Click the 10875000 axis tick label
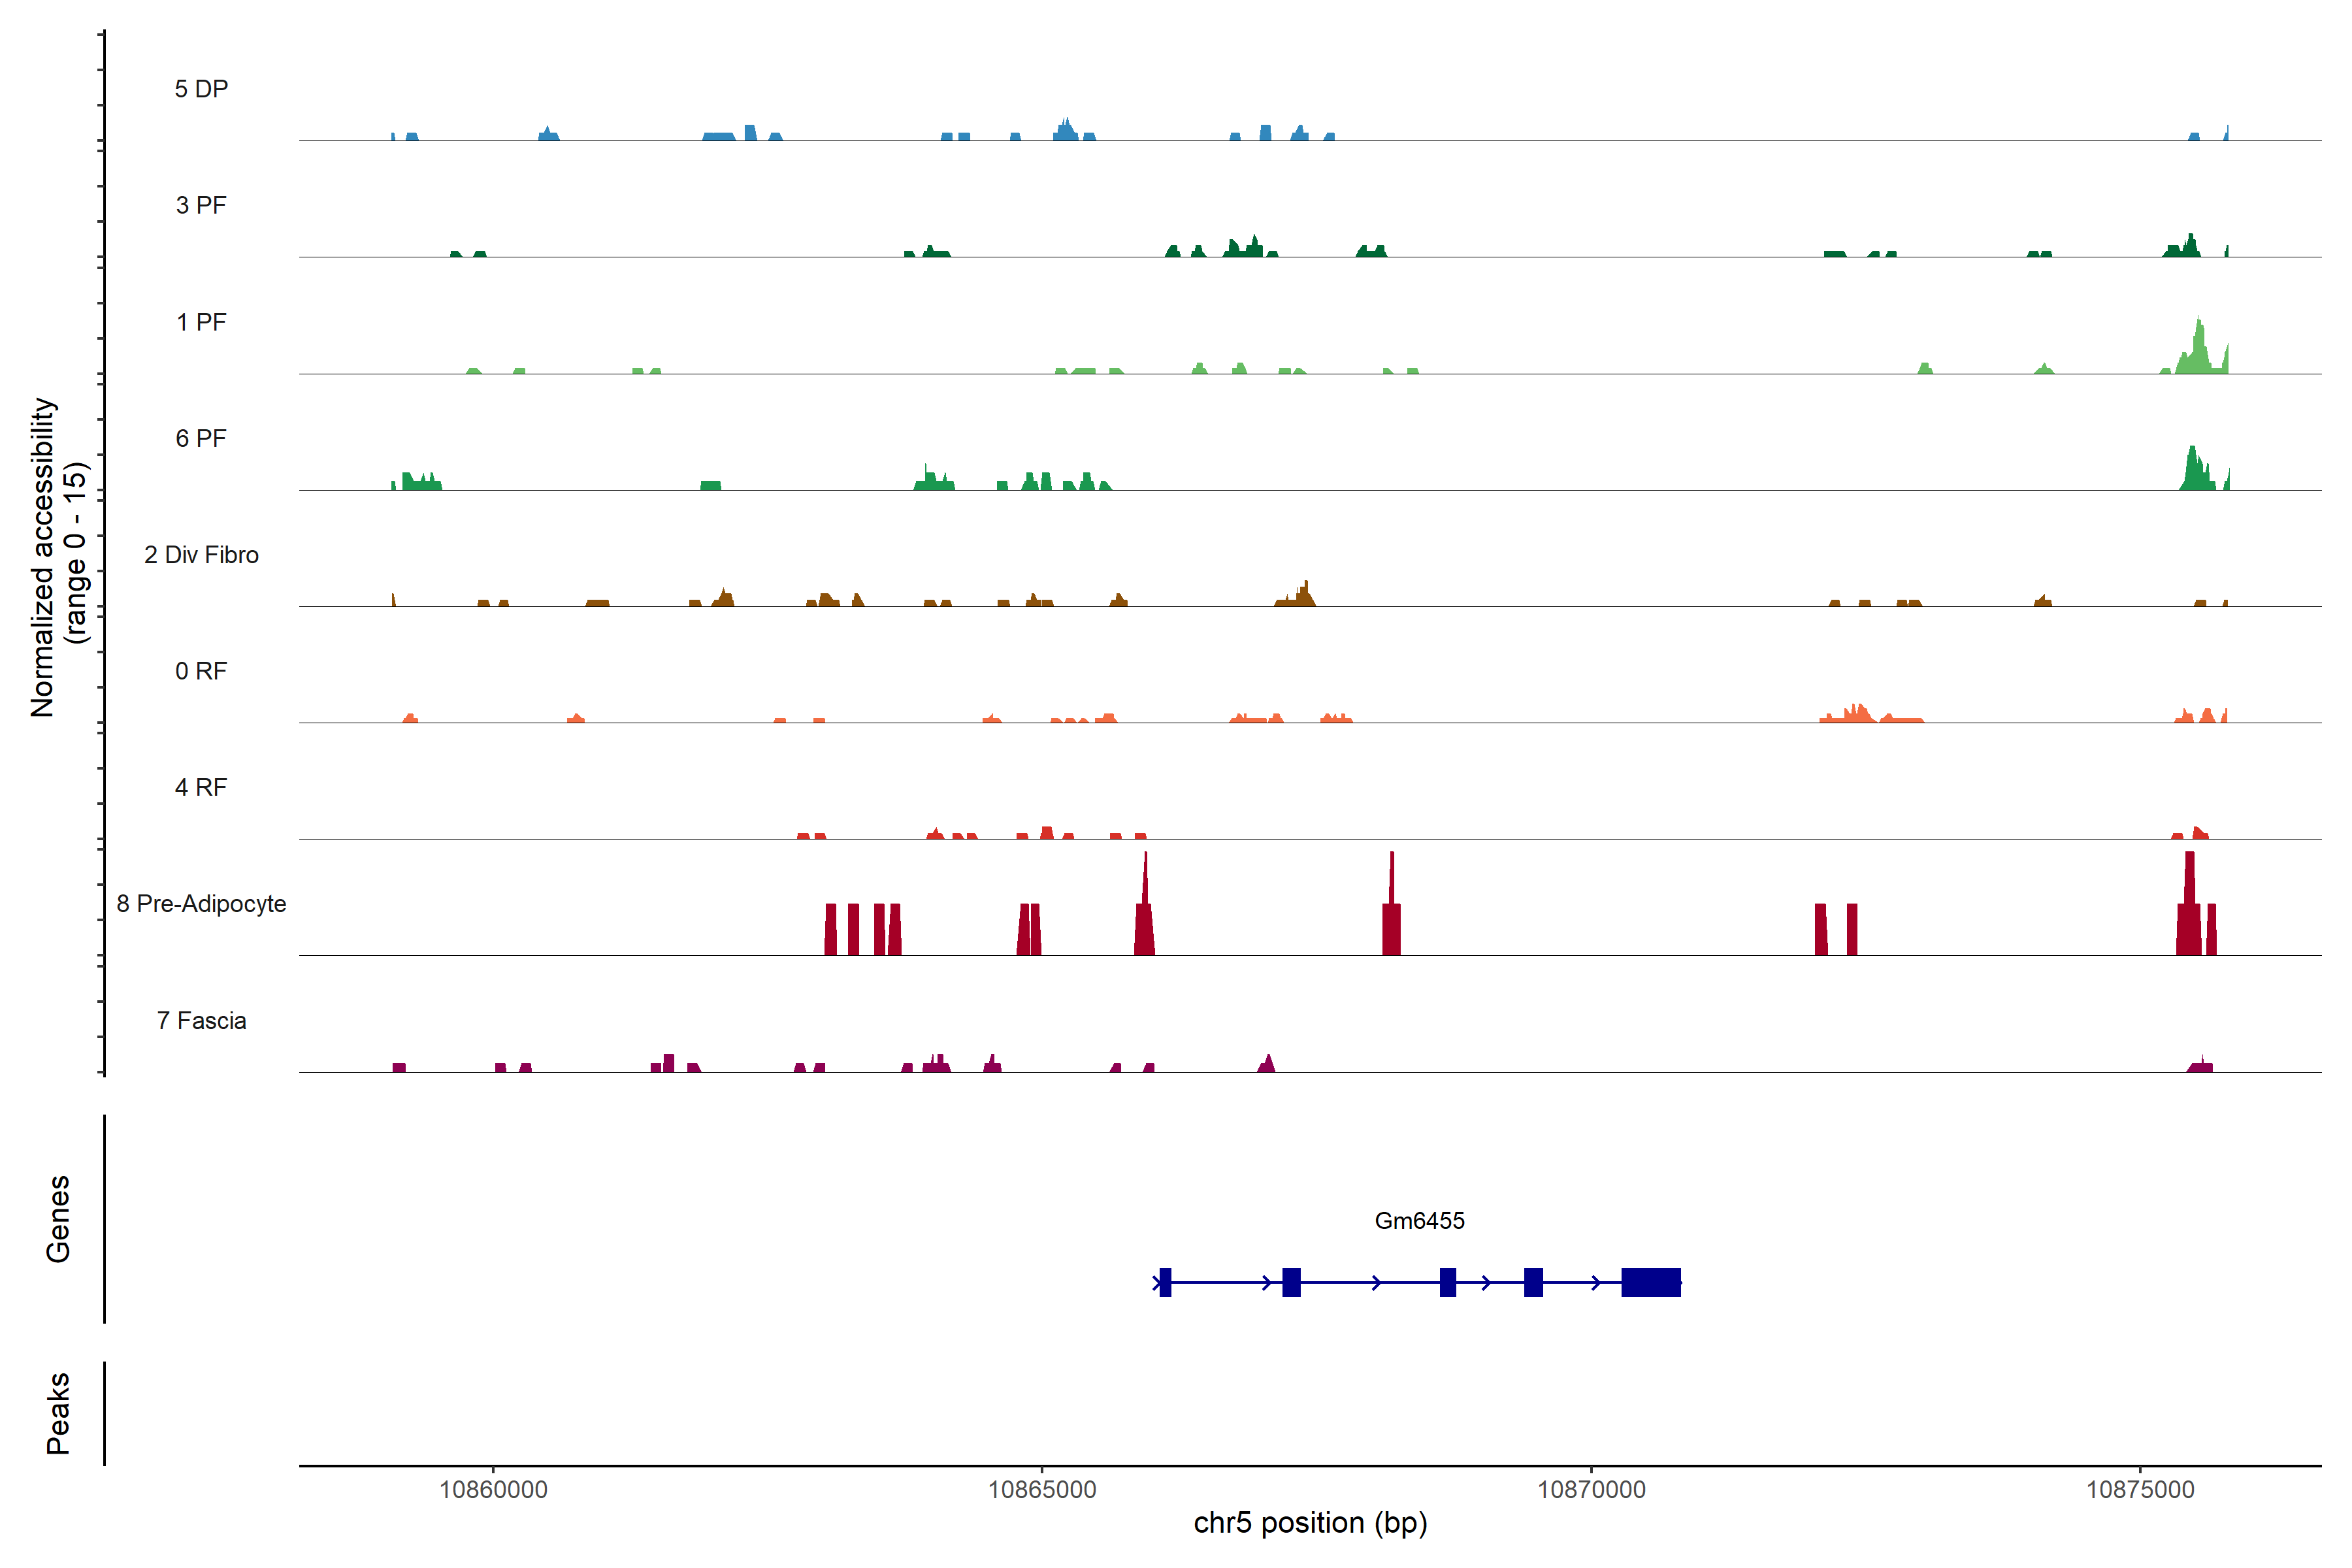This screenshot has width=2352, height=1568. (2140, 1489)
